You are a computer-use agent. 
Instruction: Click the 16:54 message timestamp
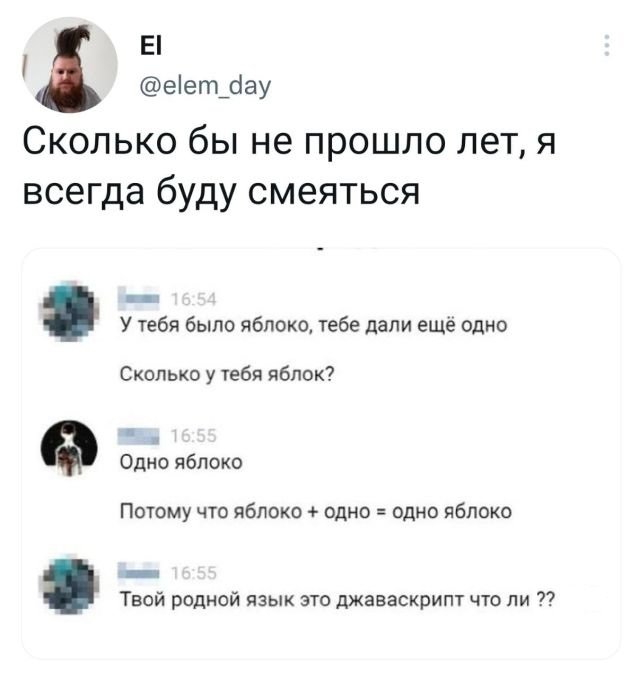click(194, 300)
